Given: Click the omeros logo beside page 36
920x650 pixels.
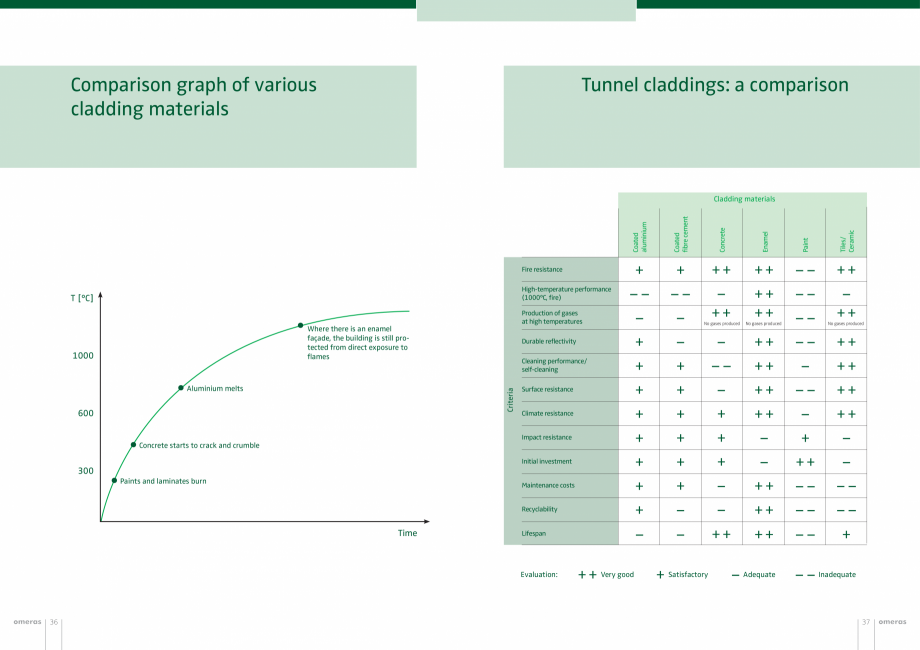Looking at the screenshot, I should (x=26, y=622).
